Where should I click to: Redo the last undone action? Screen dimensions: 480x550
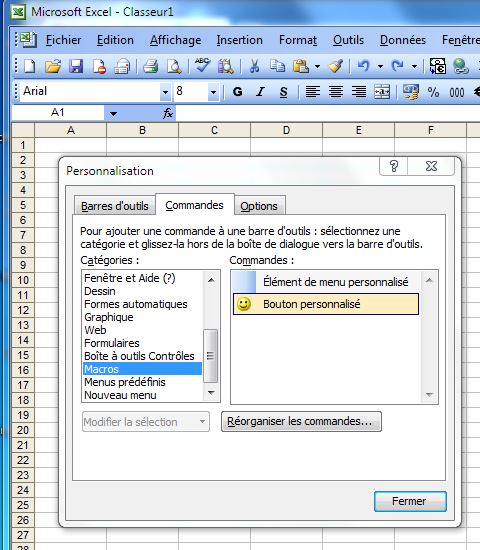pos(398,66)
